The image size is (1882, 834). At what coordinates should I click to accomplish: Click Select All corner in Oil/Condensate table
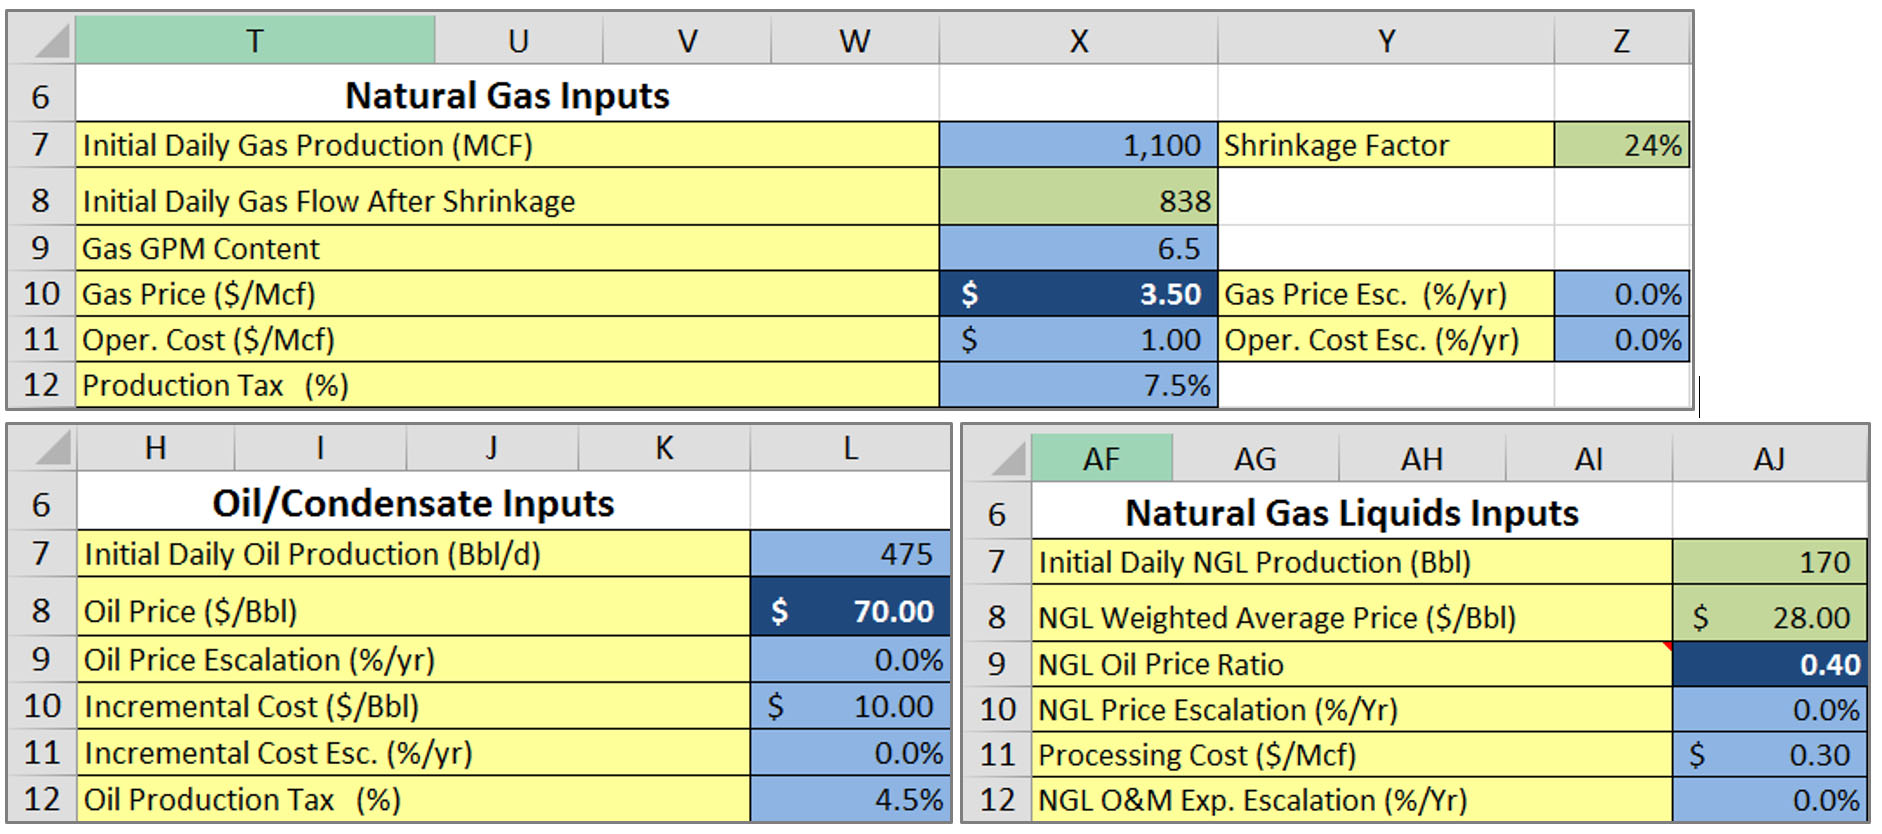tap(42, 449)
